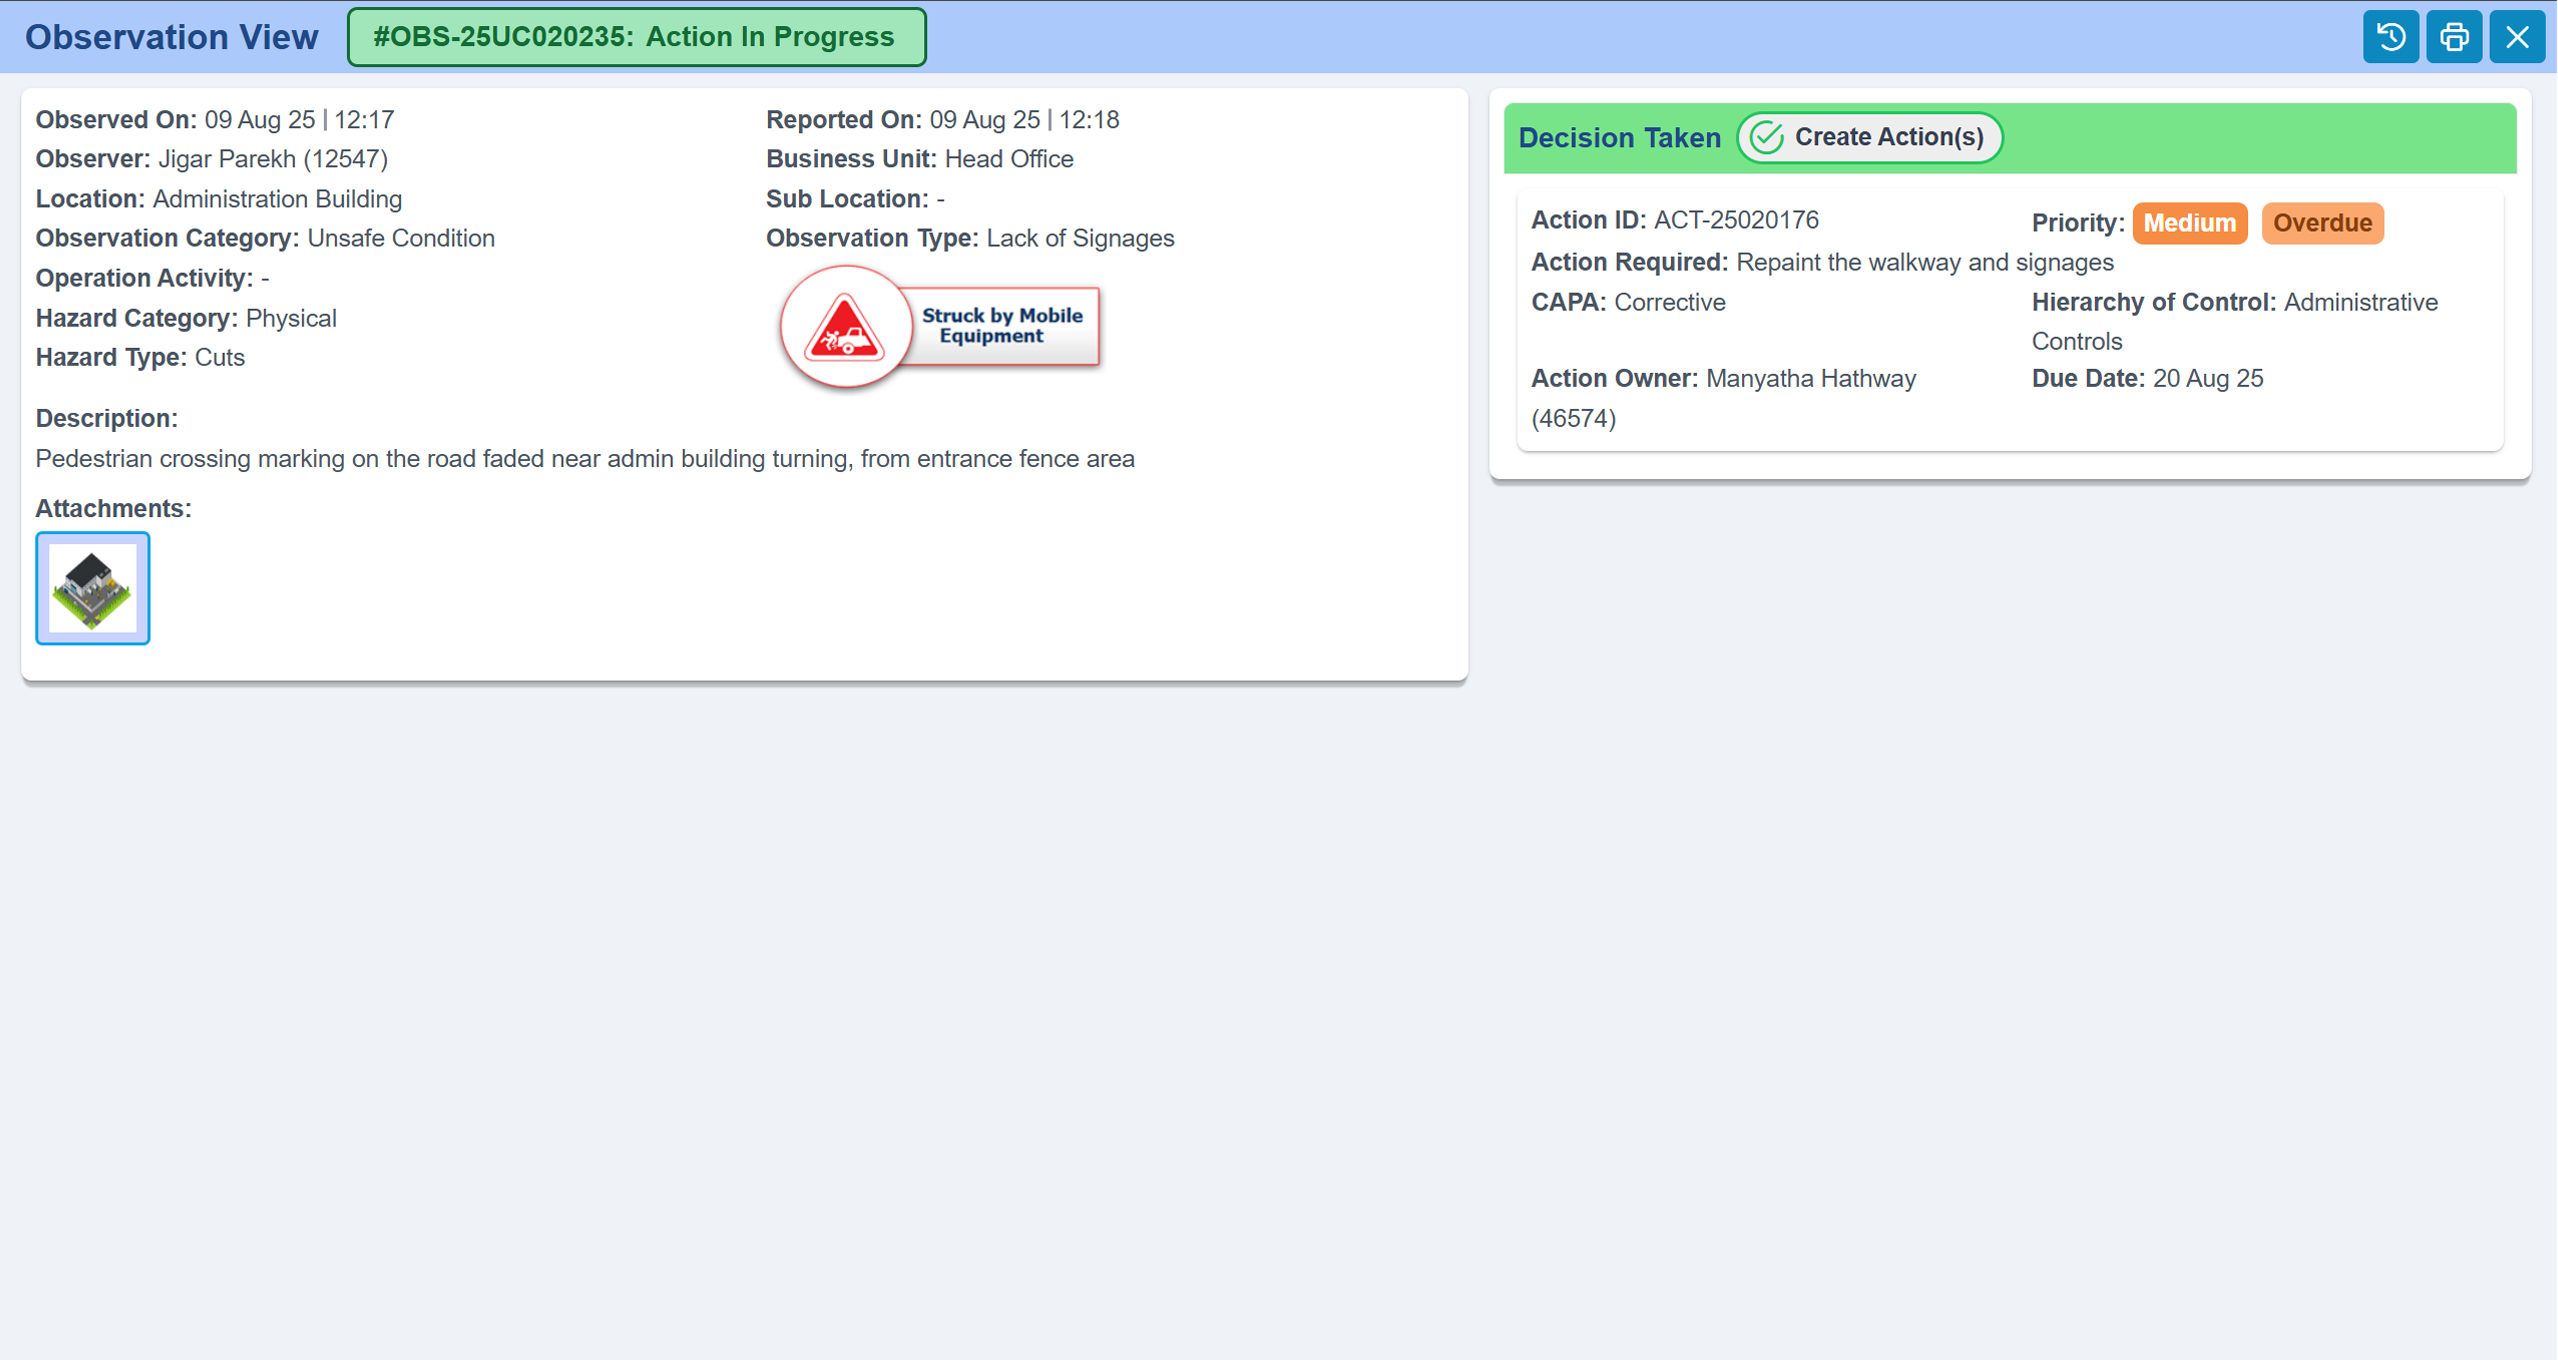The height and width of the screenshot is (1360, 2558).
Task: Click the Observation View title
Action: pos(171,37)
